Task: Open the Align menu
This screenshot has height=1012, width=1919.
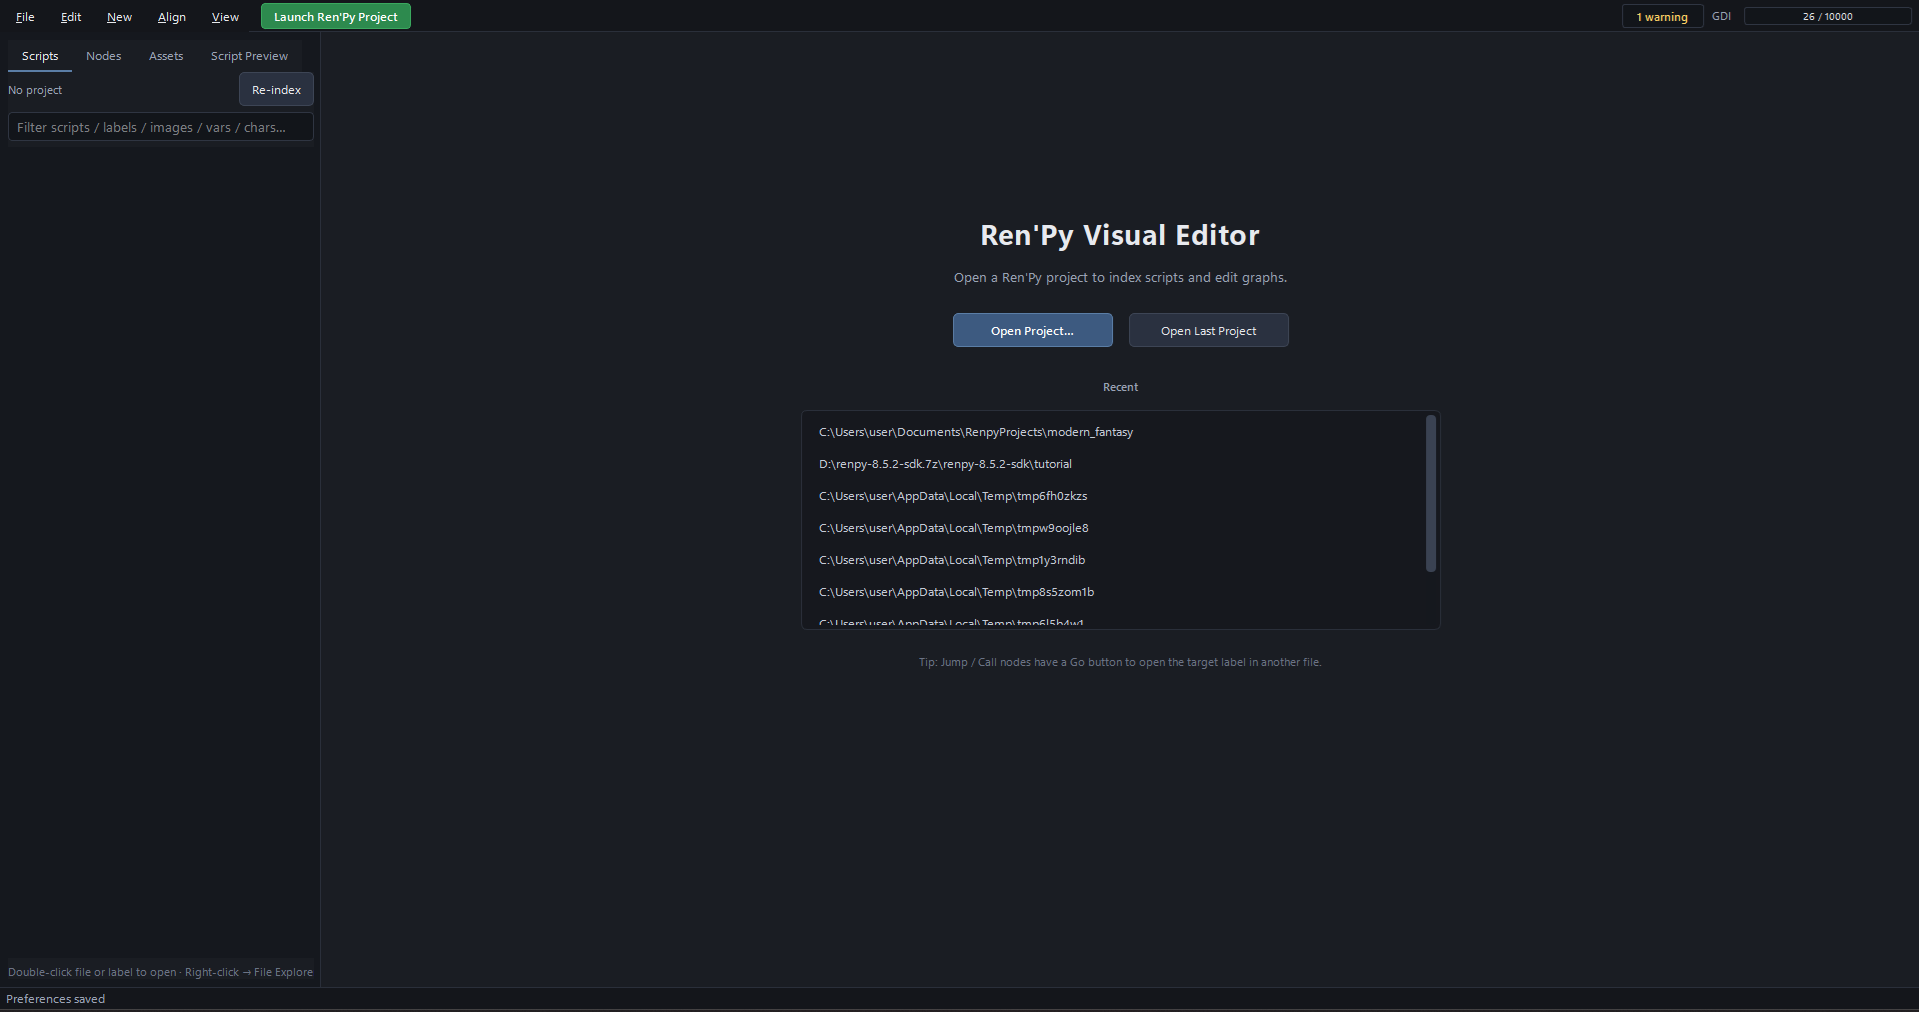Action: point(172,17)
